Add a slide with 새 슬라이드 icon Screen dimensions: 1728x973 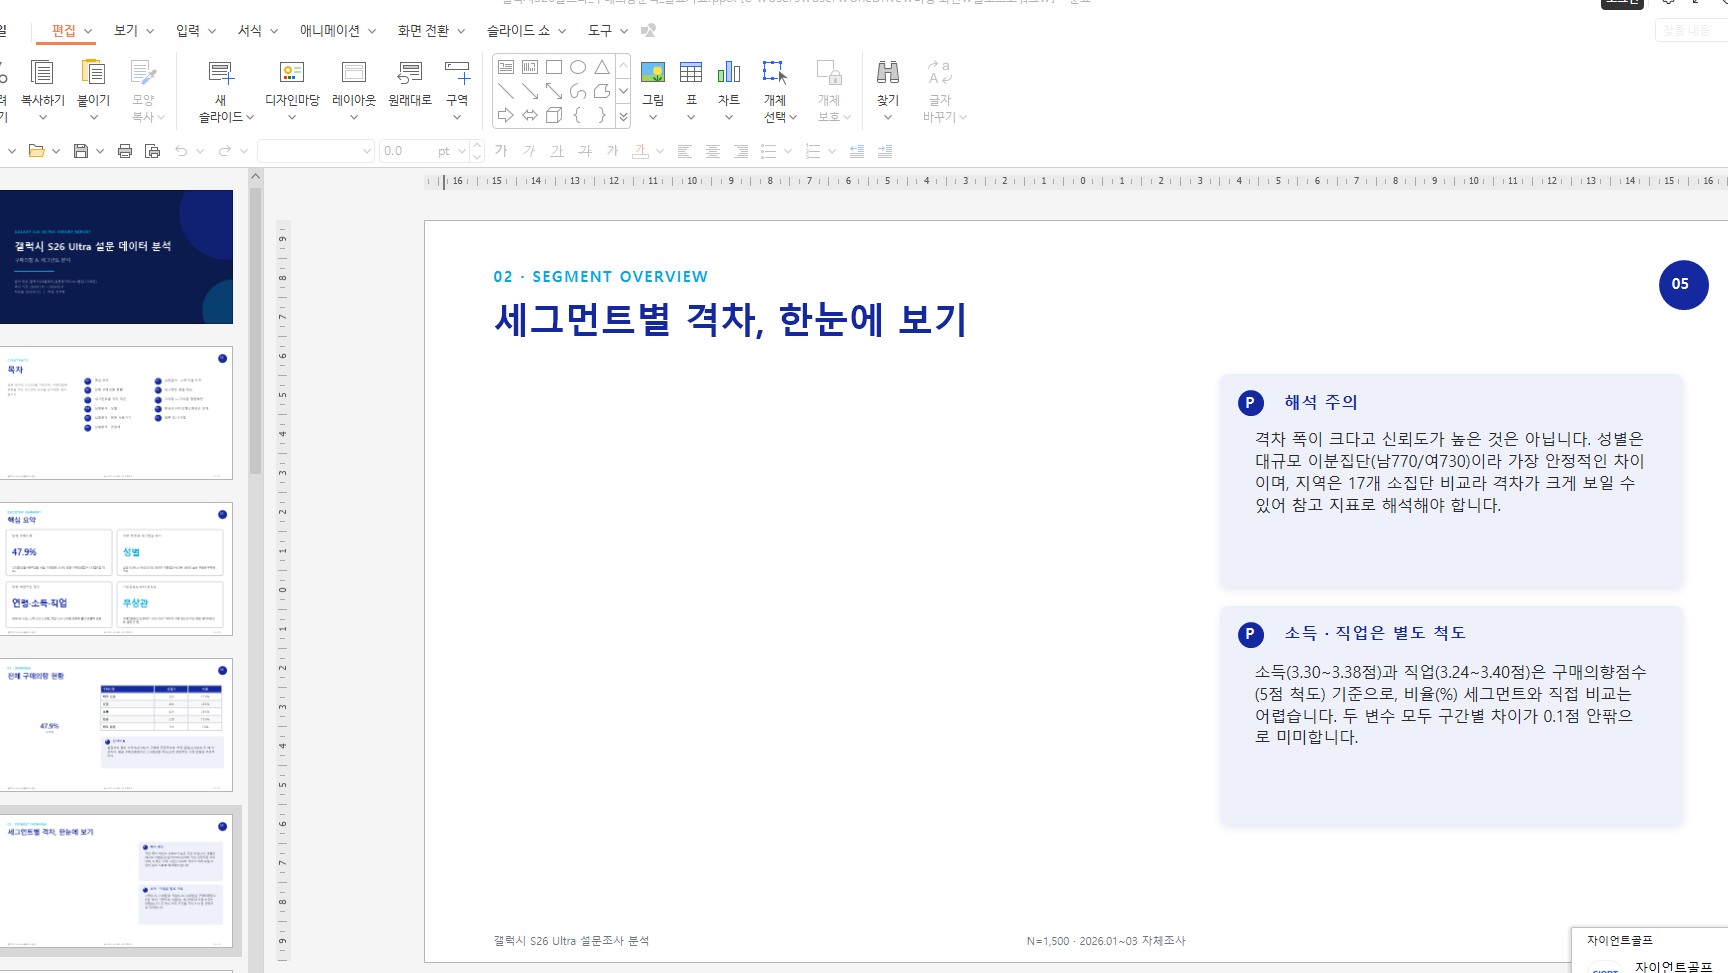click(221, 73)
